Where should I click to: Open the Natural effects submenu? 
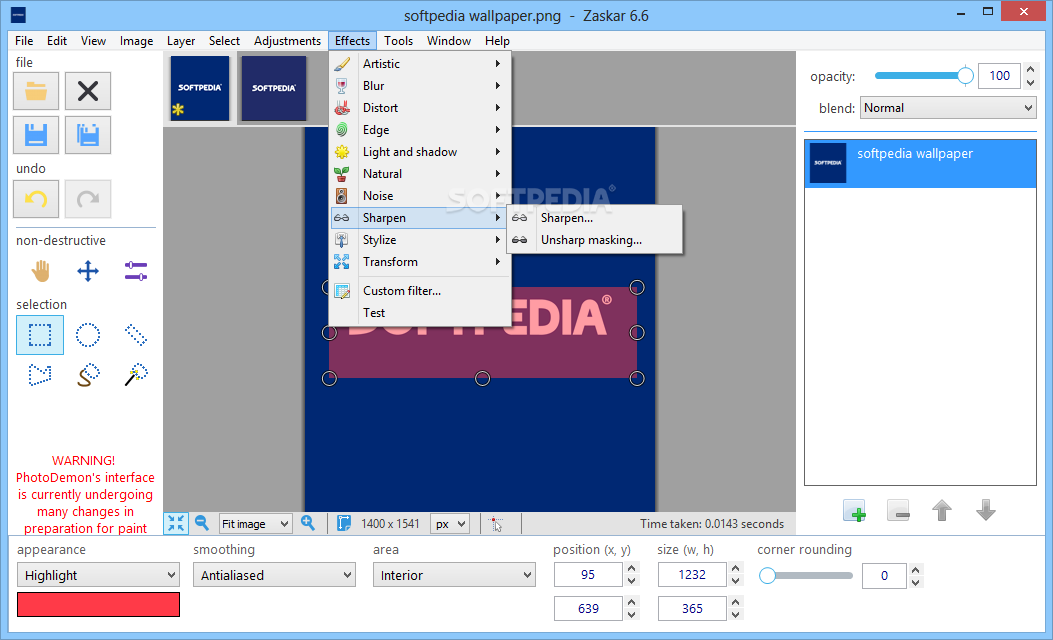pyautogui.click(x=420, y=174)
